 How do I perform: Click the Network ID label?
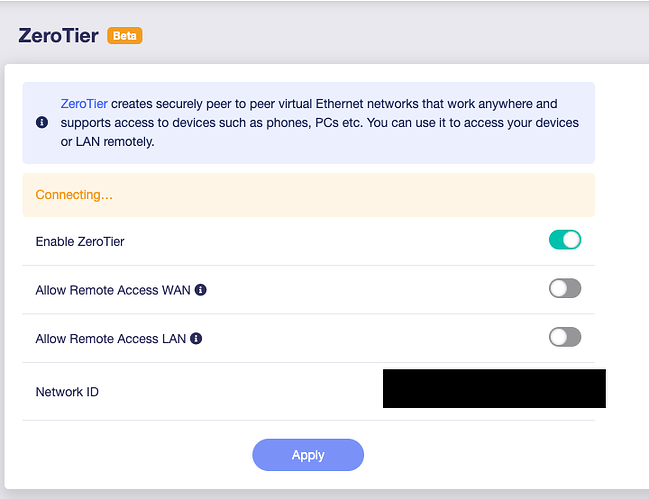(x=67, y=392)
